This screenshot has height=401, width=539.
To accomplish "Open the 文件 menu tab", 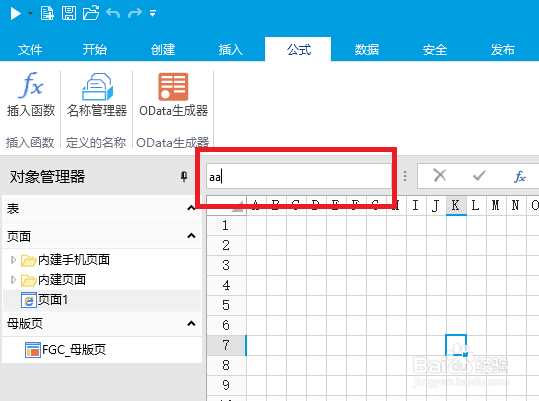I will 30,49.
